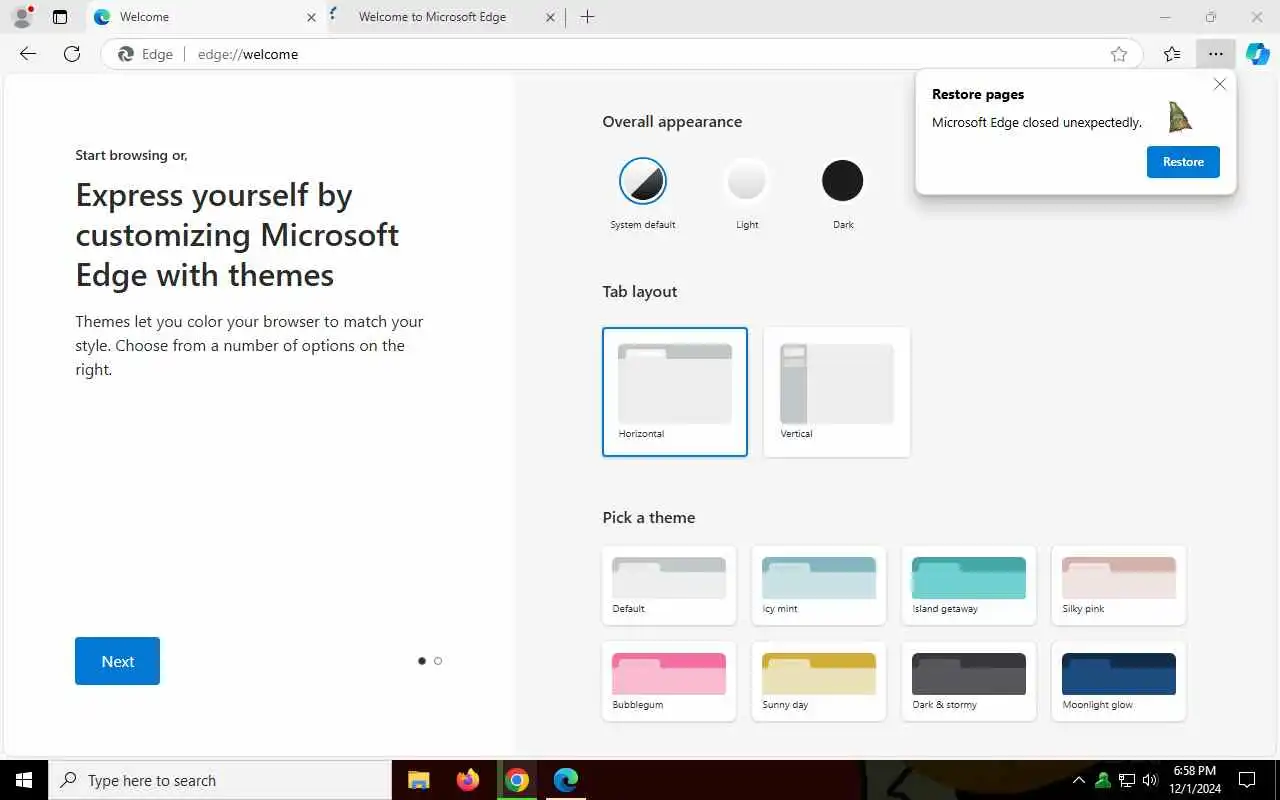This screenshot has width=1280, height=800.
Task: Launch Chrome from taskbar
Action: (x=517, y=780)
